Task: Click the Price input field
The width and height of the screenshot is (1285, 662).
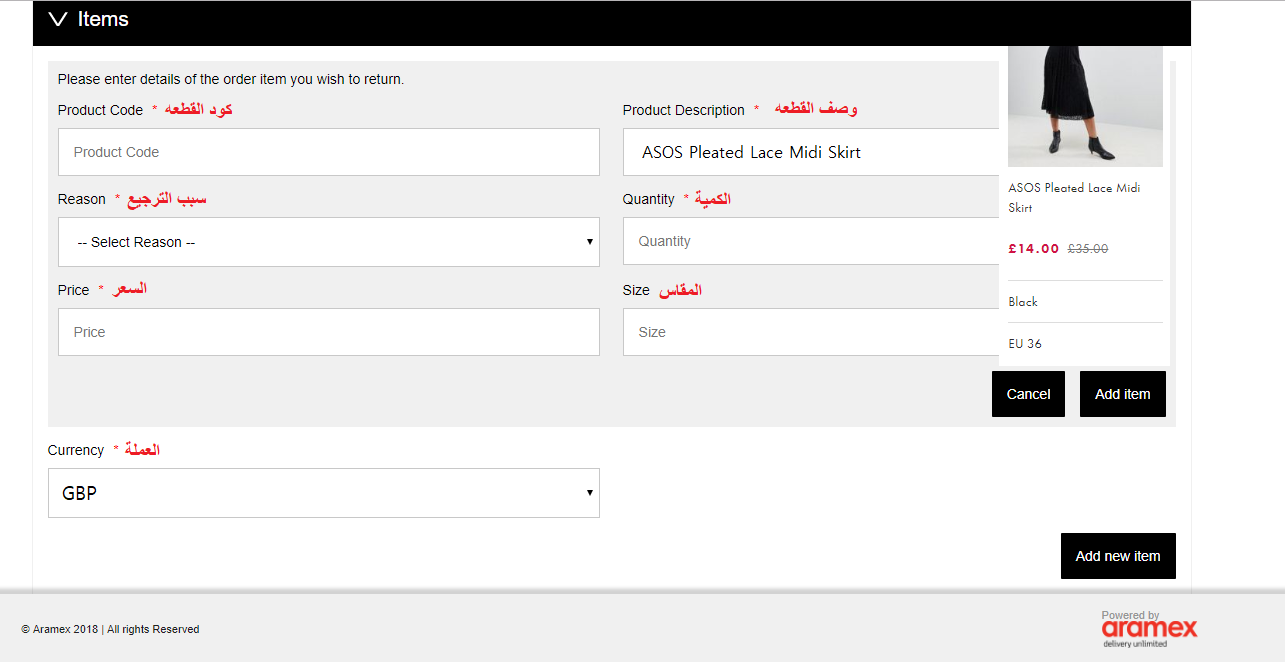Action: click(x=329, y=332)
